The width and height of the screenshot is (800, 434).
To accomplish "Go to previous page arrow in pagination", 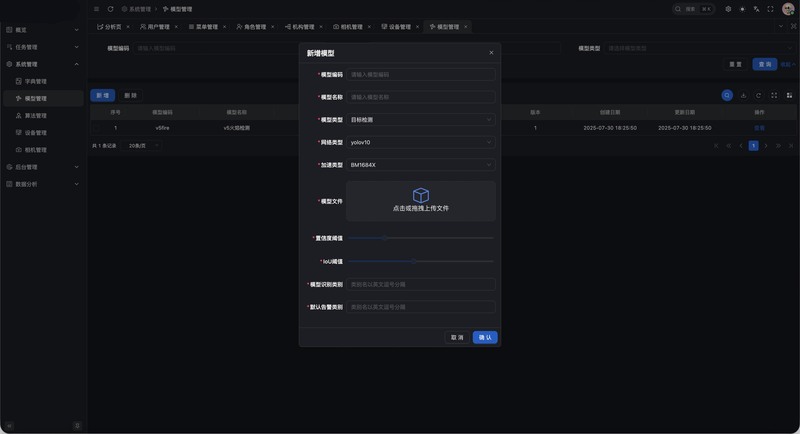I will 741,146.
